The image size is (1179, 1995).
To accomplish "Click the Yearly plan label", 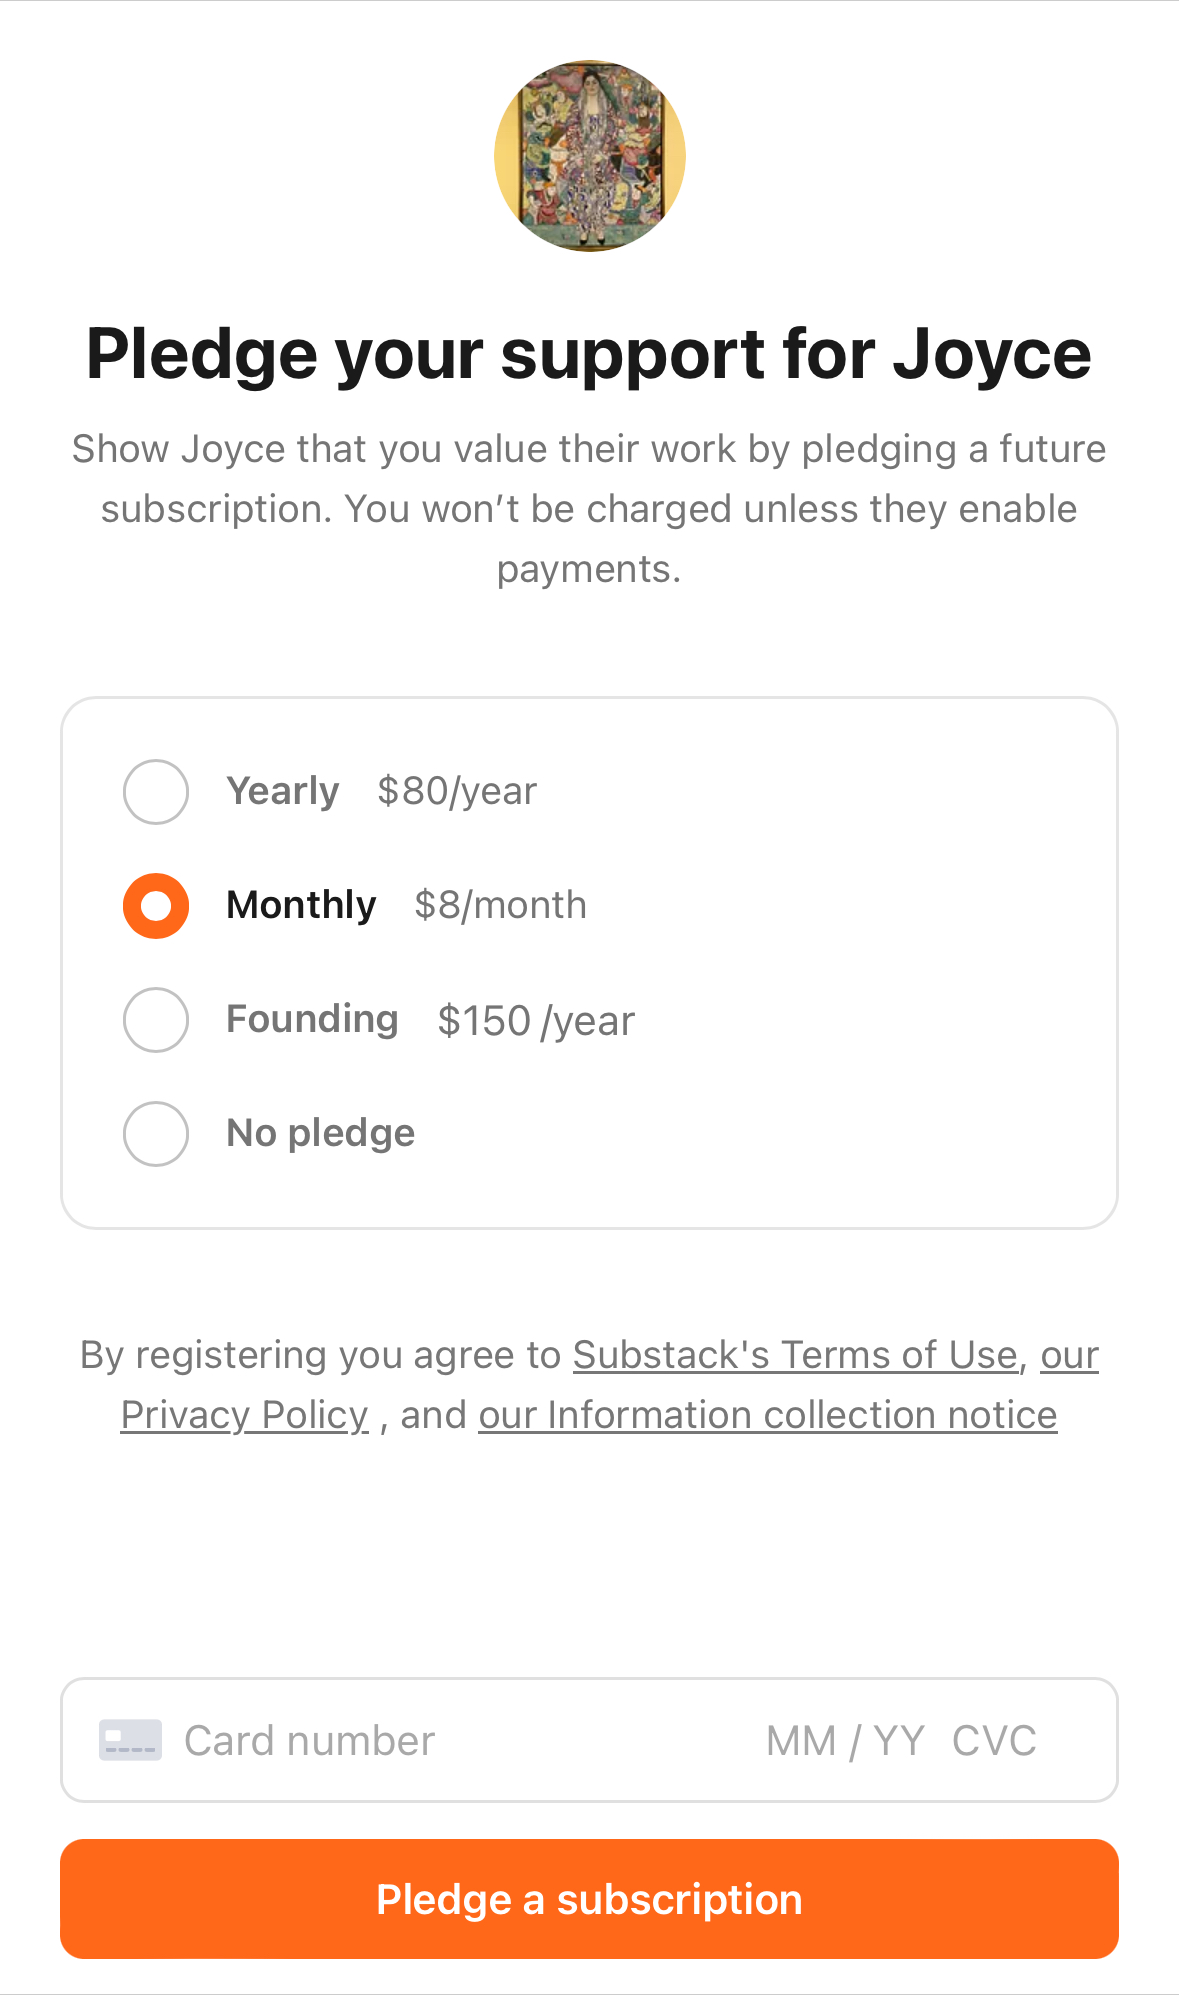I will click(x=283, y=791).
